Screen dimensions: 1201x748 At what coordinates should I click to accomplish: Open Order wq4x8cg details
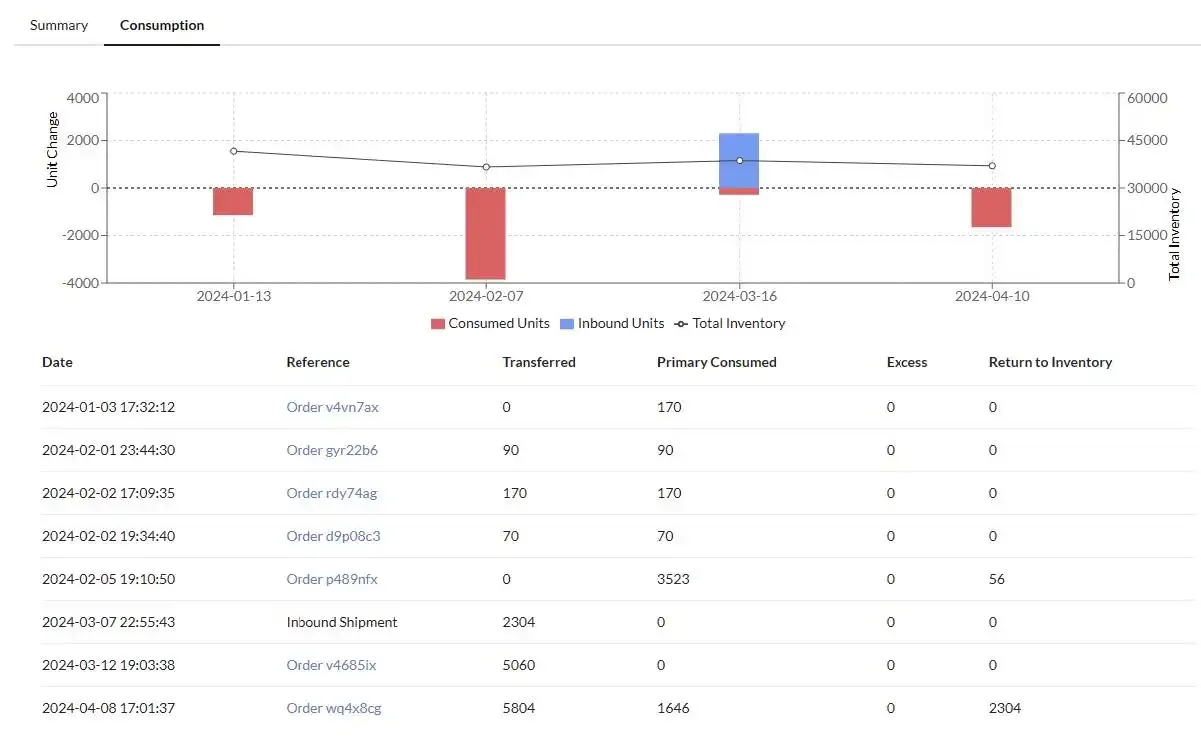point(332,708)
